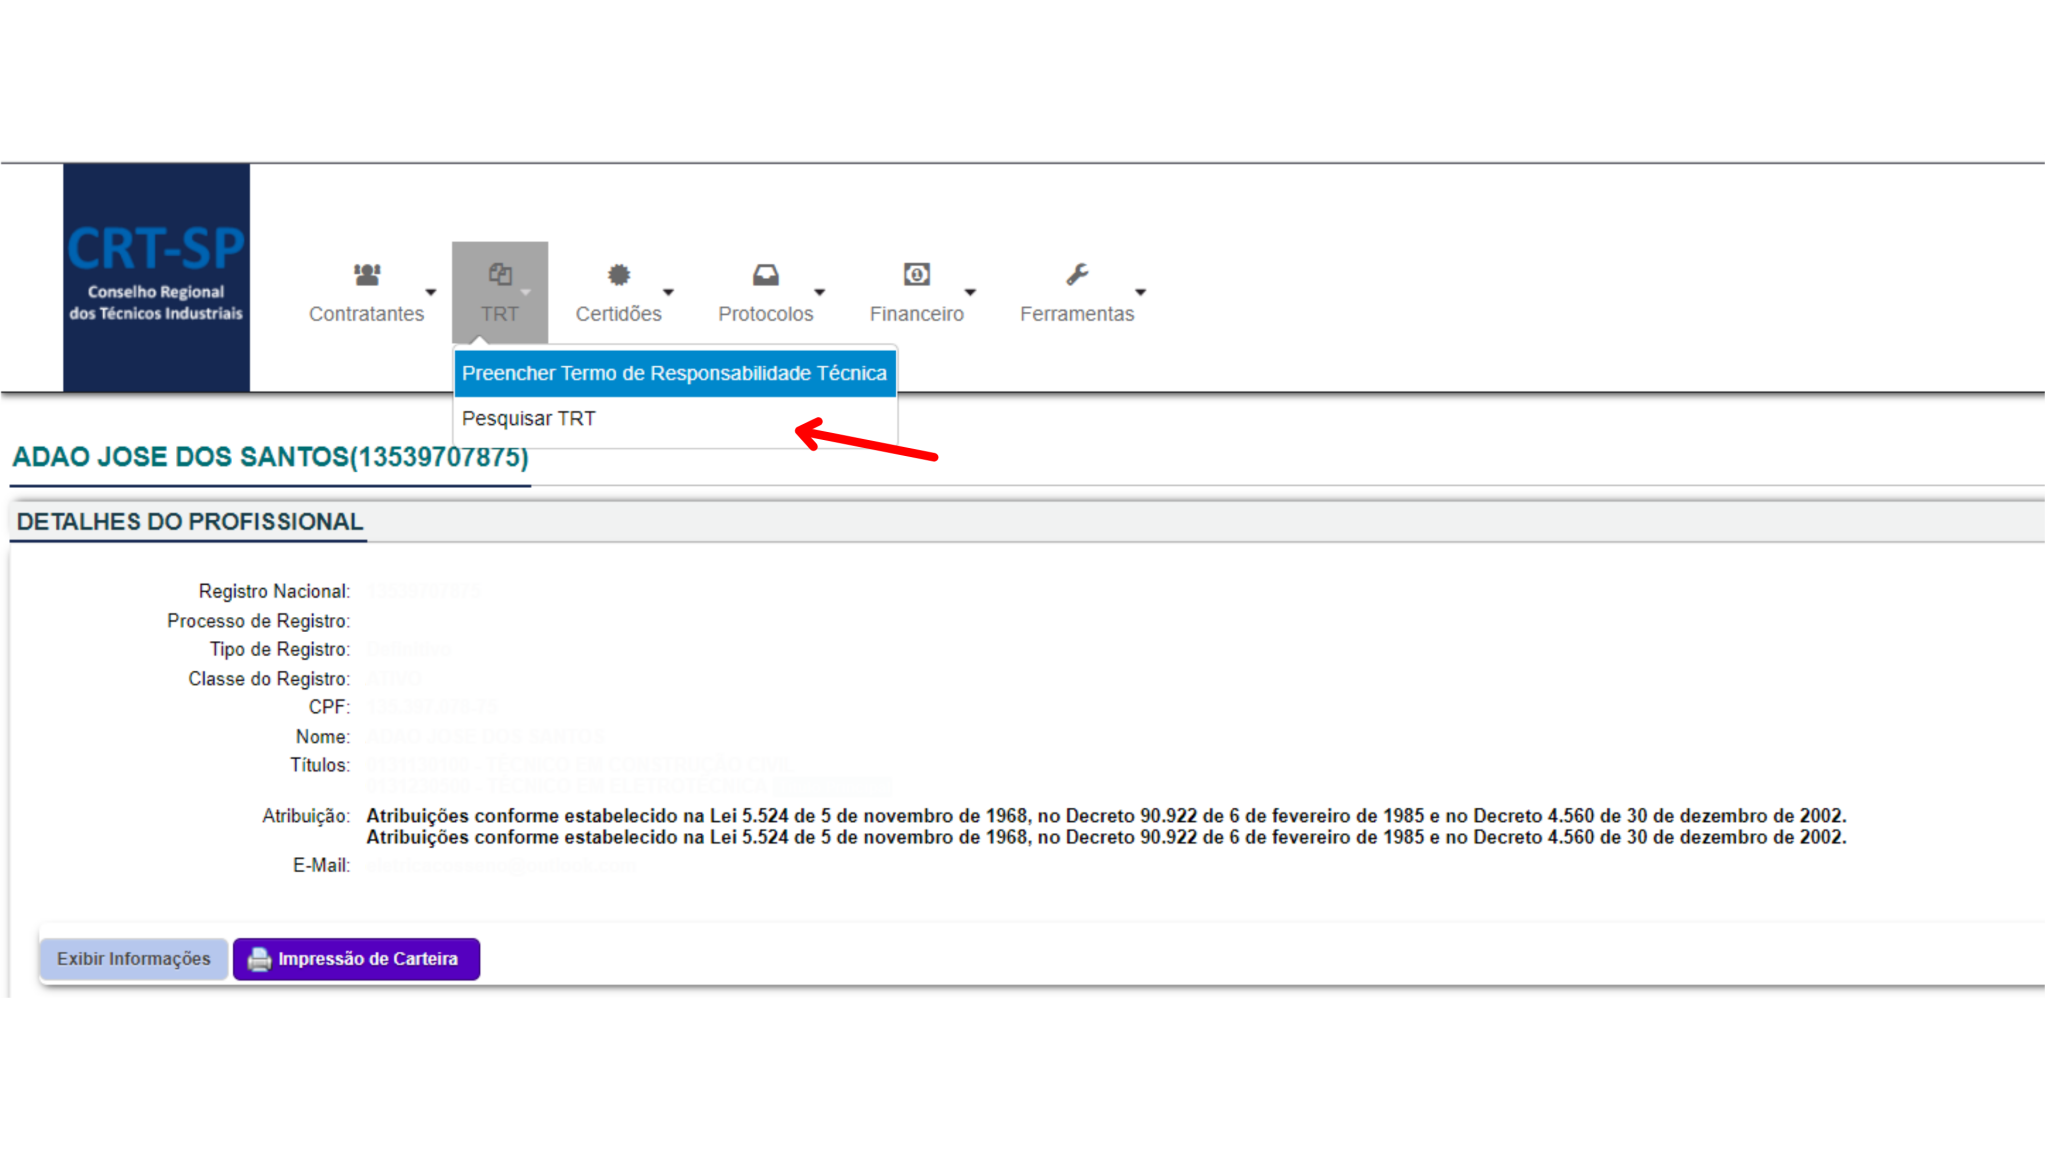
Task: Expand the Certidões dropdown arrow
Action: click(669, 292)
